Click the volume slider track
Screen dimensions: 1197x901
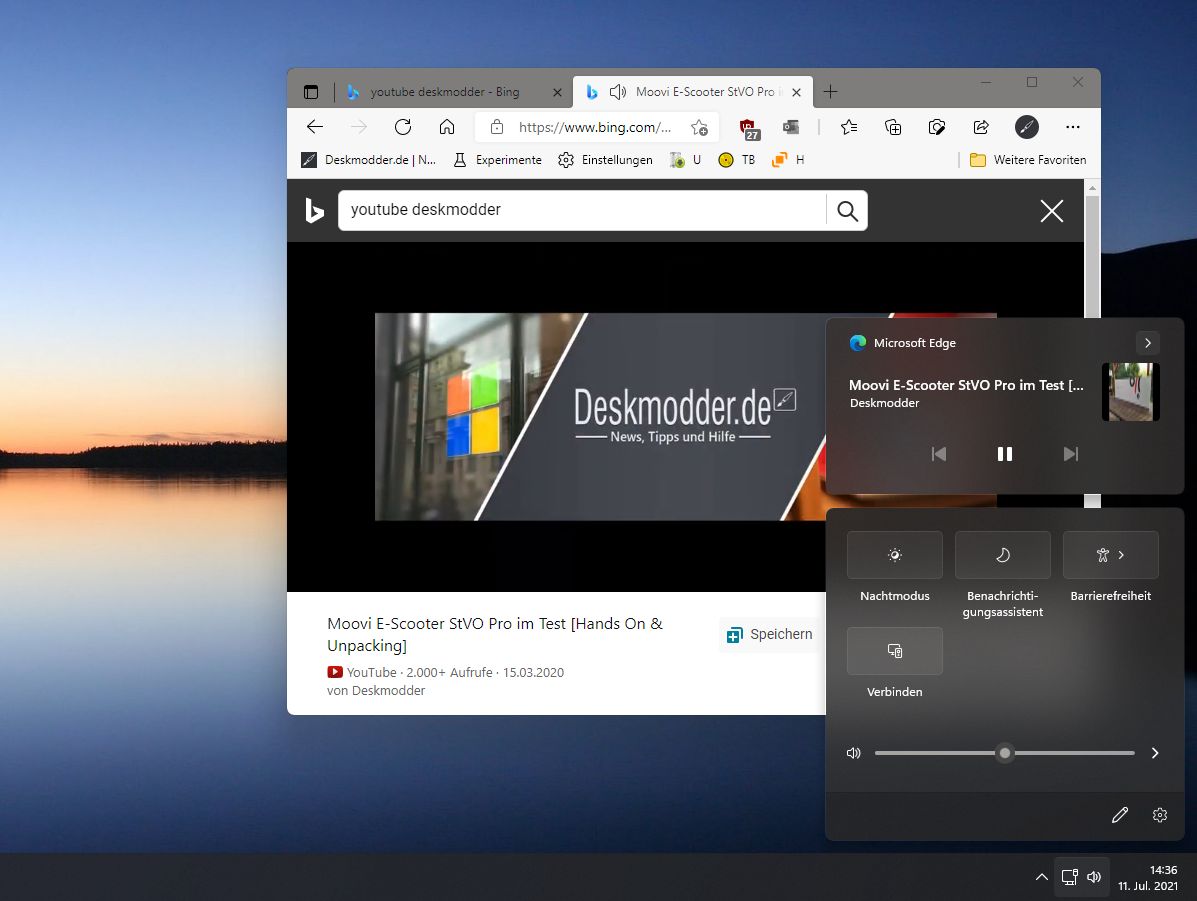(1005, 753)
